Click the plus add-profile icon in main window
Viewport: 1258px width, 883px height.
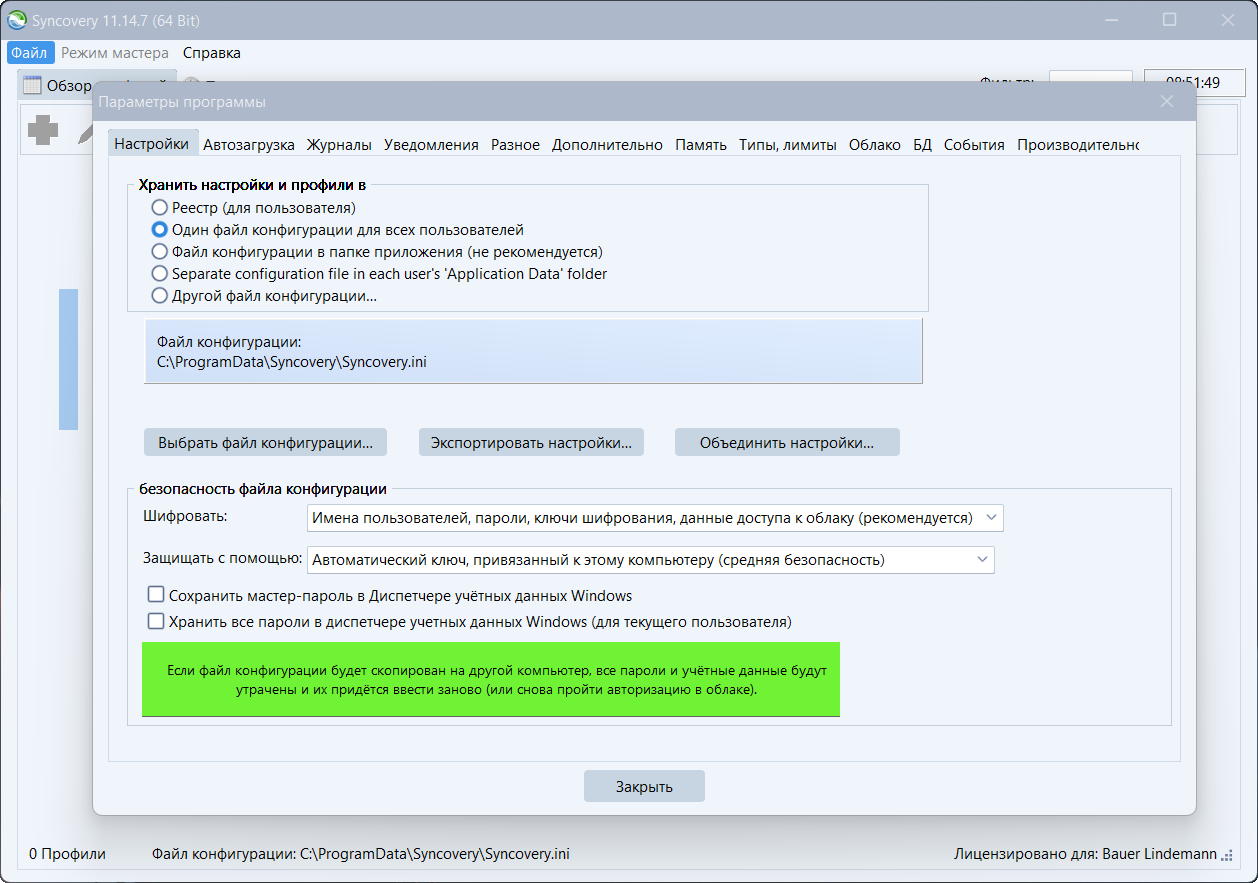pos(43,130)
